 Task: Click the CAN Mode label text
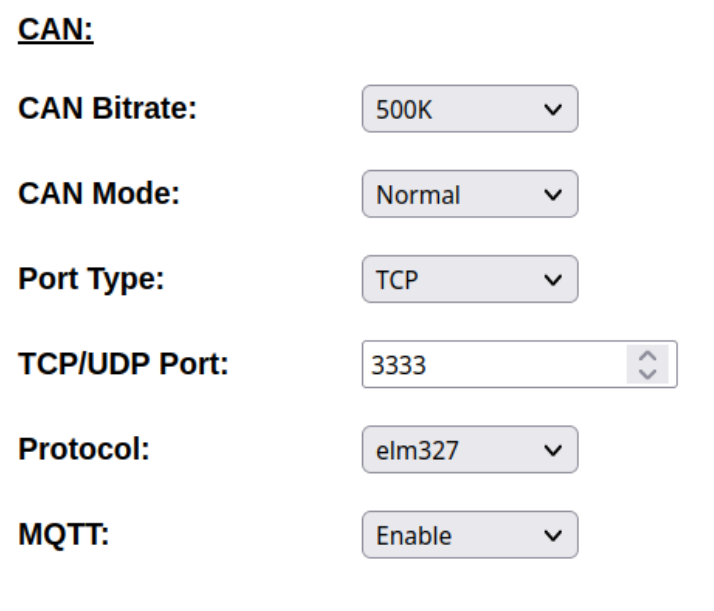tap(99, 193)
